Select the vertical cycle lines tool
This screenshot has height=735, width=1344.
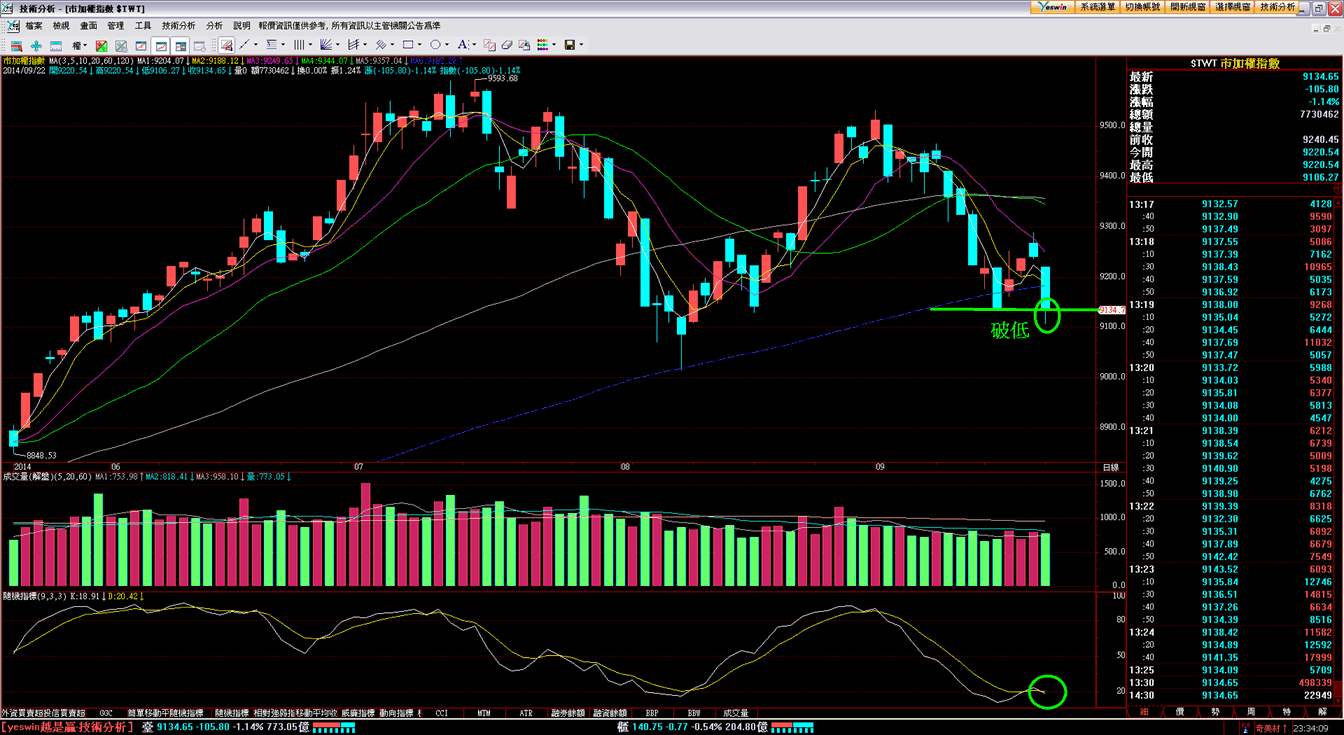pos(298,45)
